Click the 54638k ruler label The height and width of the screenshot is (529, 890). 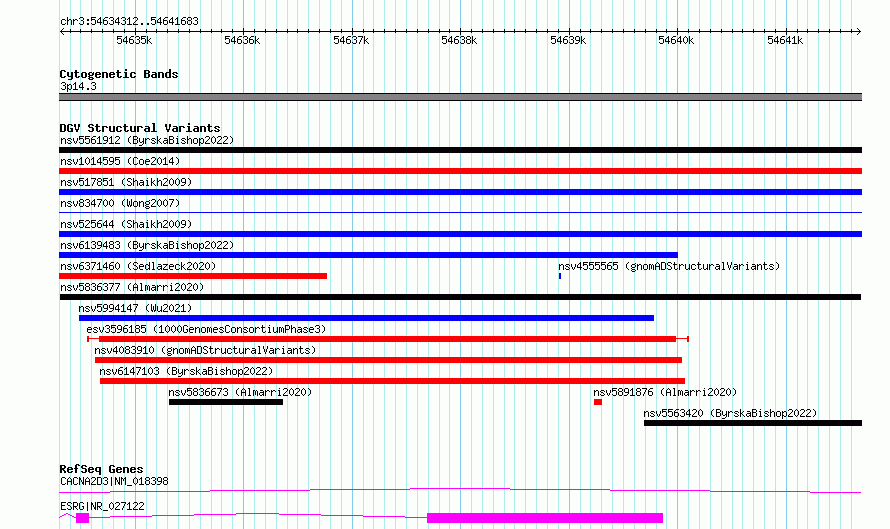459,40
